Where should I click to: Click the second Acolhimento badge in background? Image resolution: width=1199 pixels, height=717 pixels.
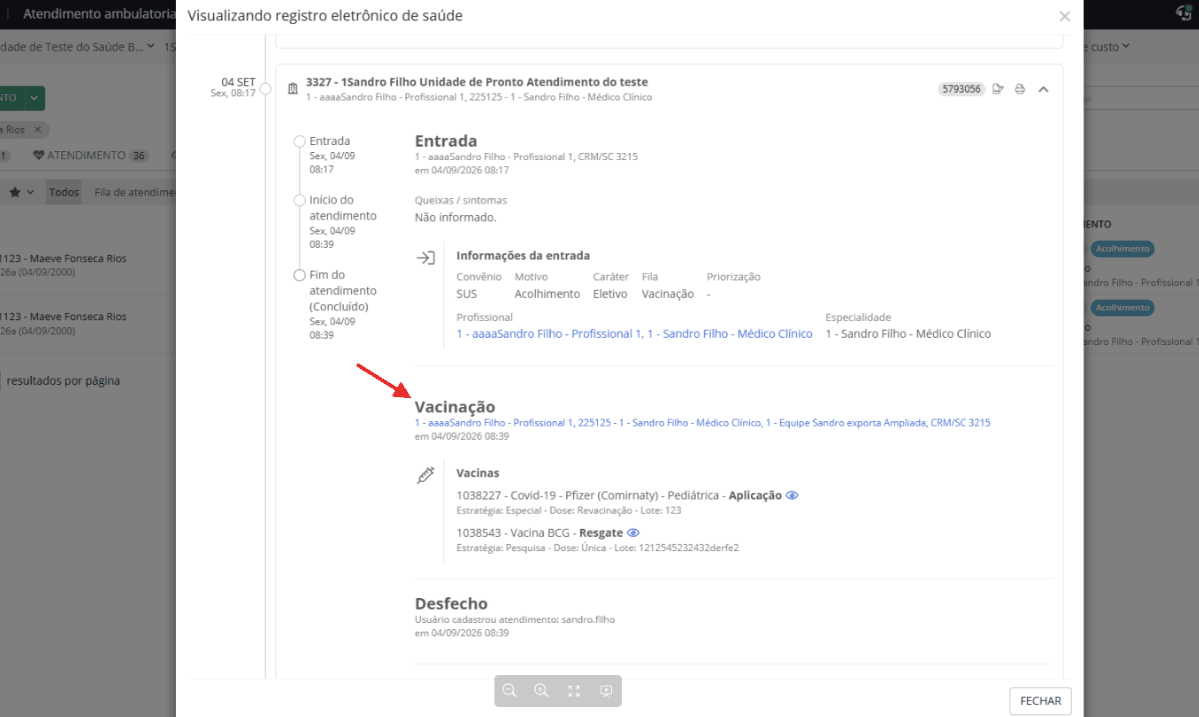point(1122,307)
